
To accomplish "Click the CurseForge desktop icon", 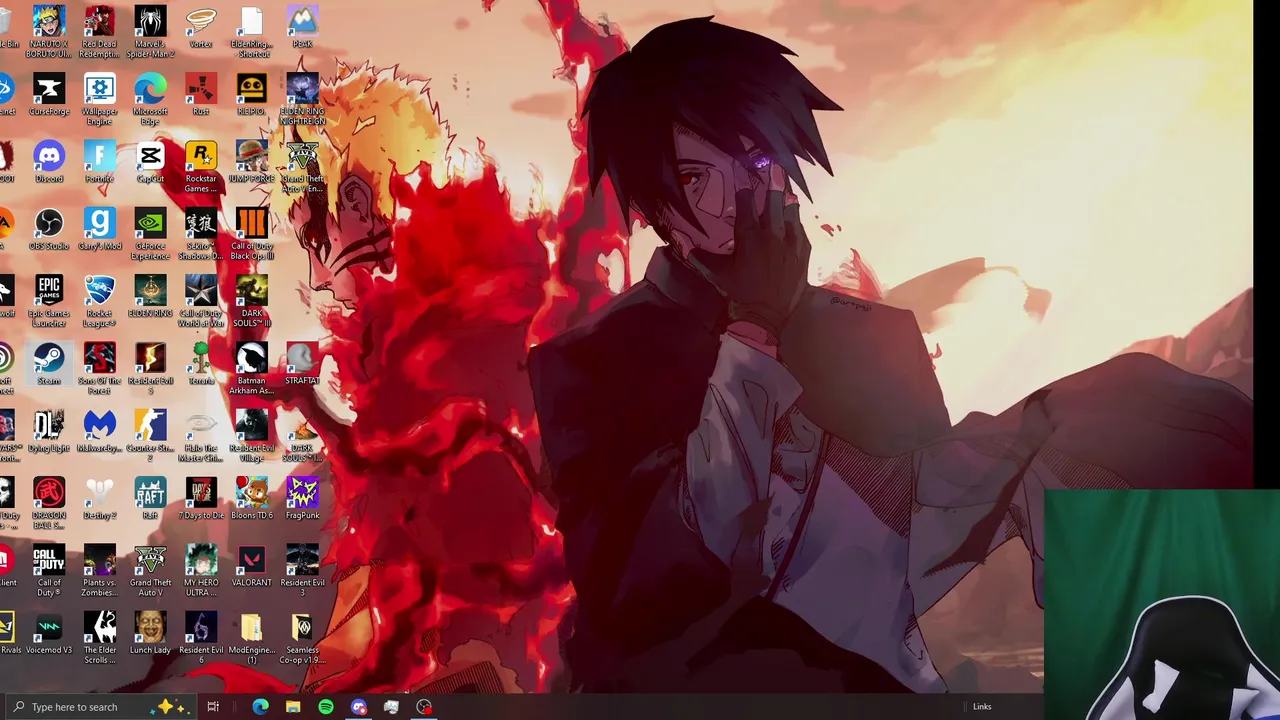I will (x=49, y=95).
